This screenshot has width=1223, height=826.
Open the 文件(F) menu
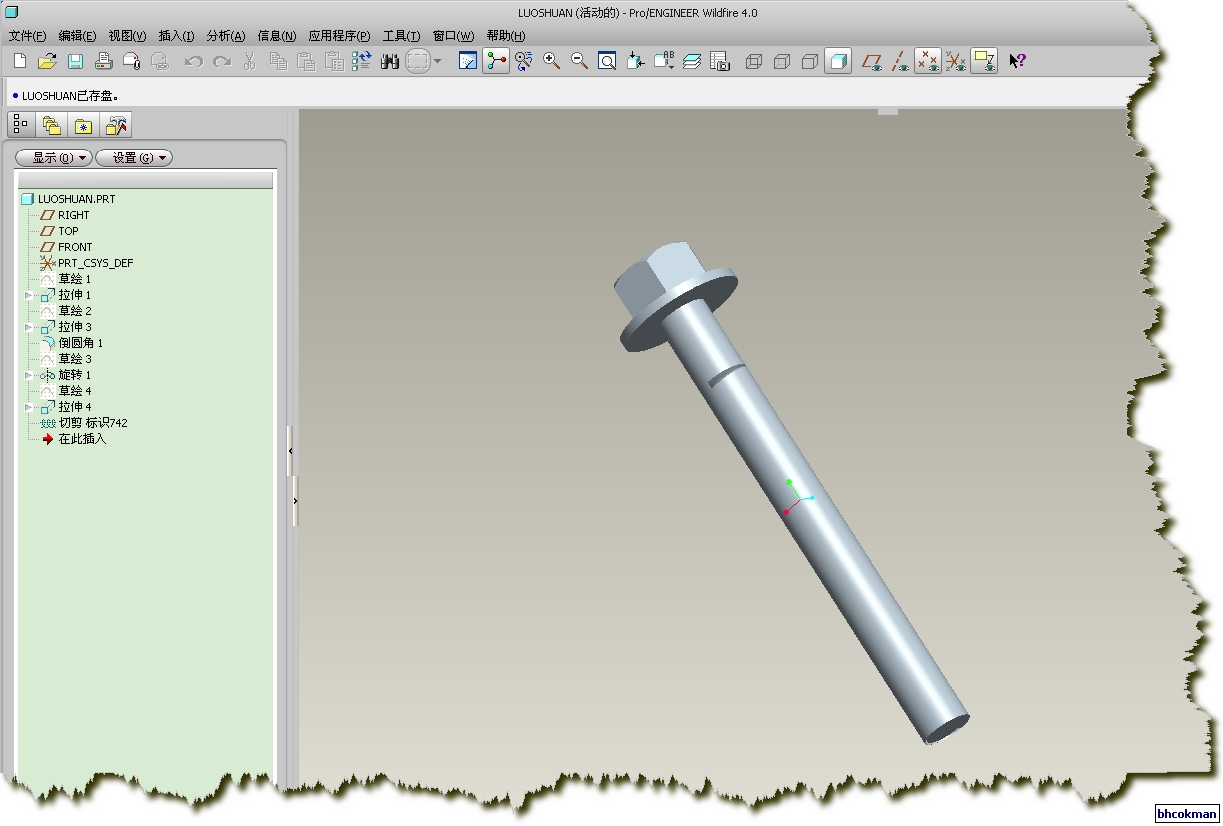click(x=28, y=36)
